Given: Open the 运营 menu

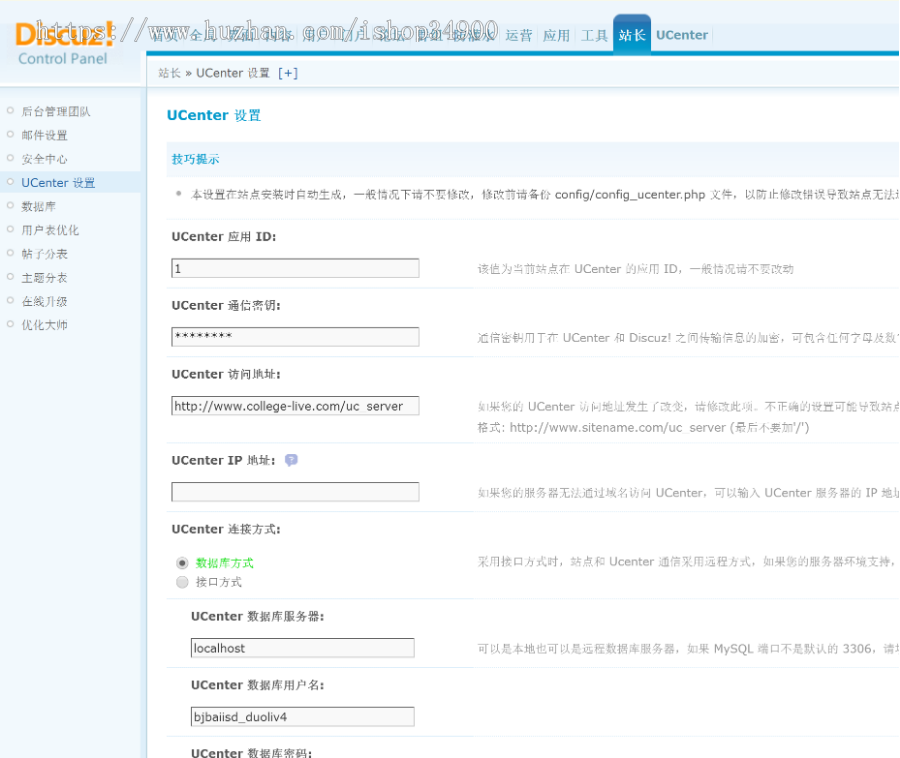Looking at the screenshot, I should 520,33.
